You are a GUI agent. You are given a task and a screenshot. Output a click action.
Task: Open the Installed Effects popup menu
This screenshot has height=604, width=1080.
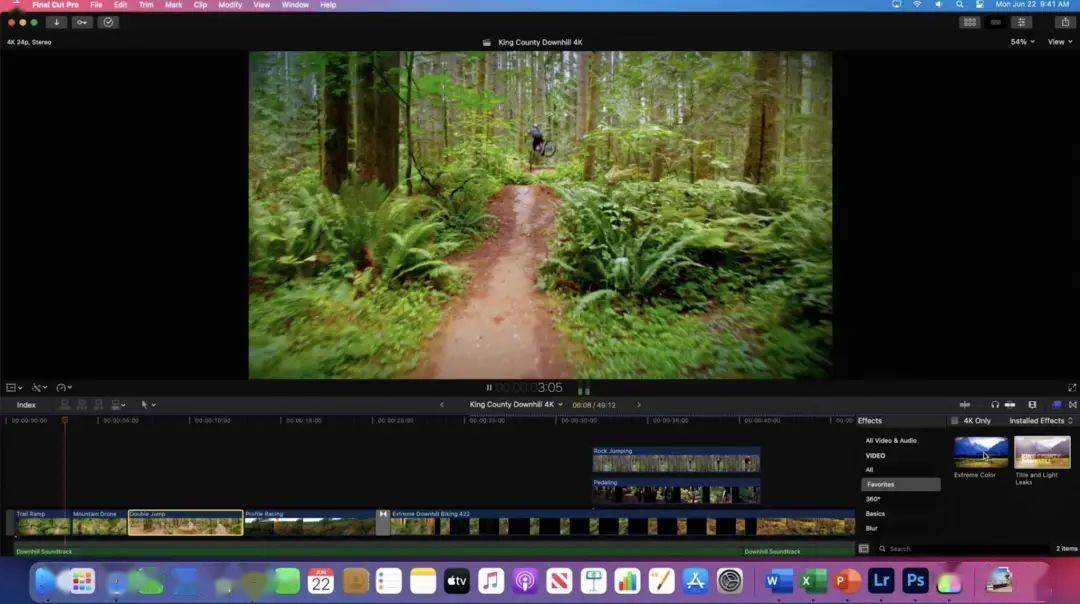click(1040, 421)
